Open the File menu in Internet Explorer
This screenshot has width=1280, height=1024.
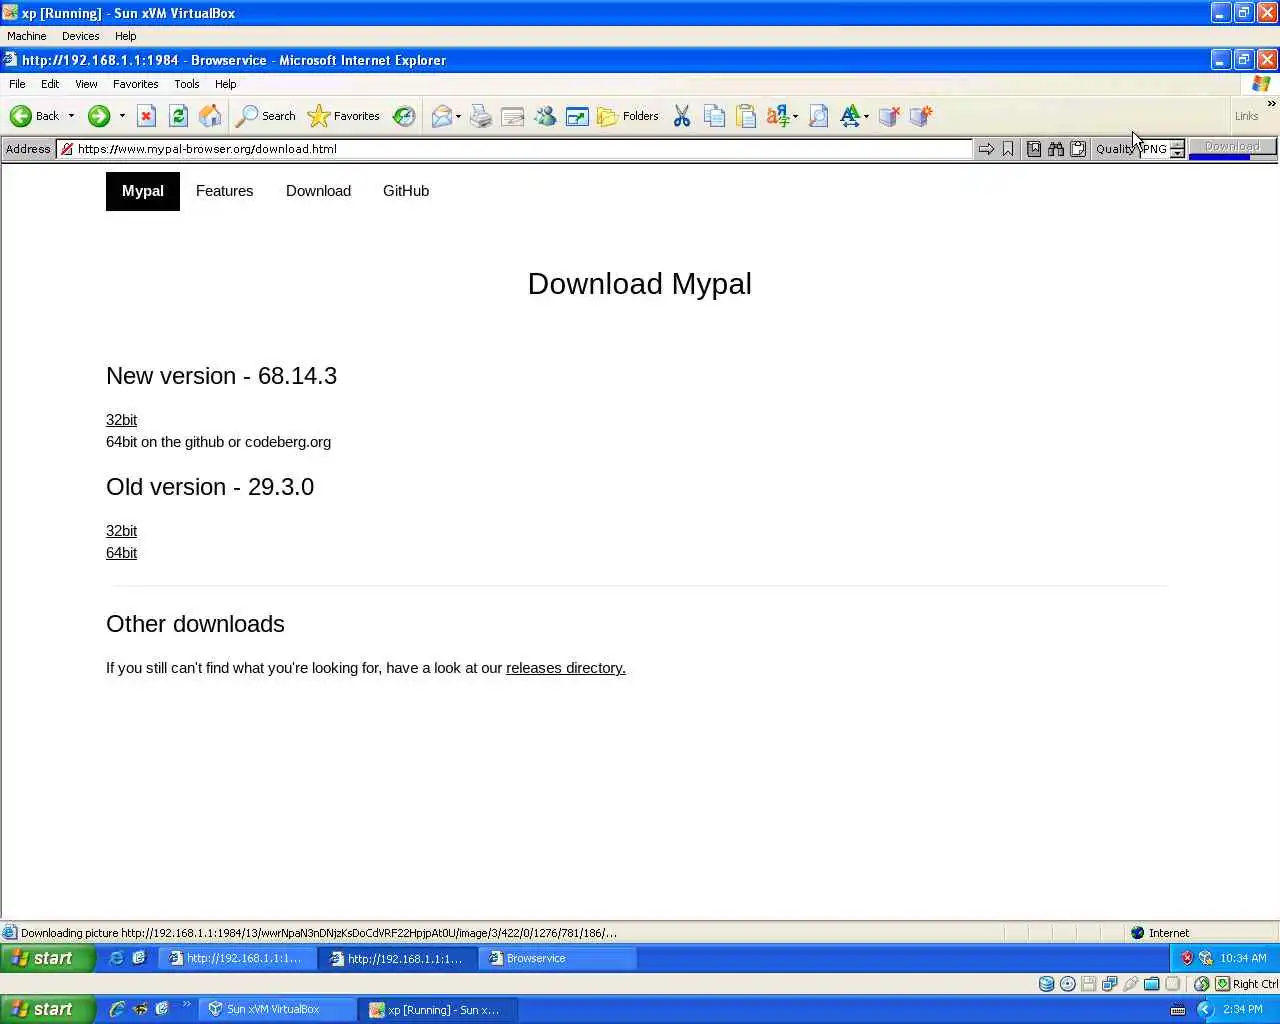click(x=17, y=84)
